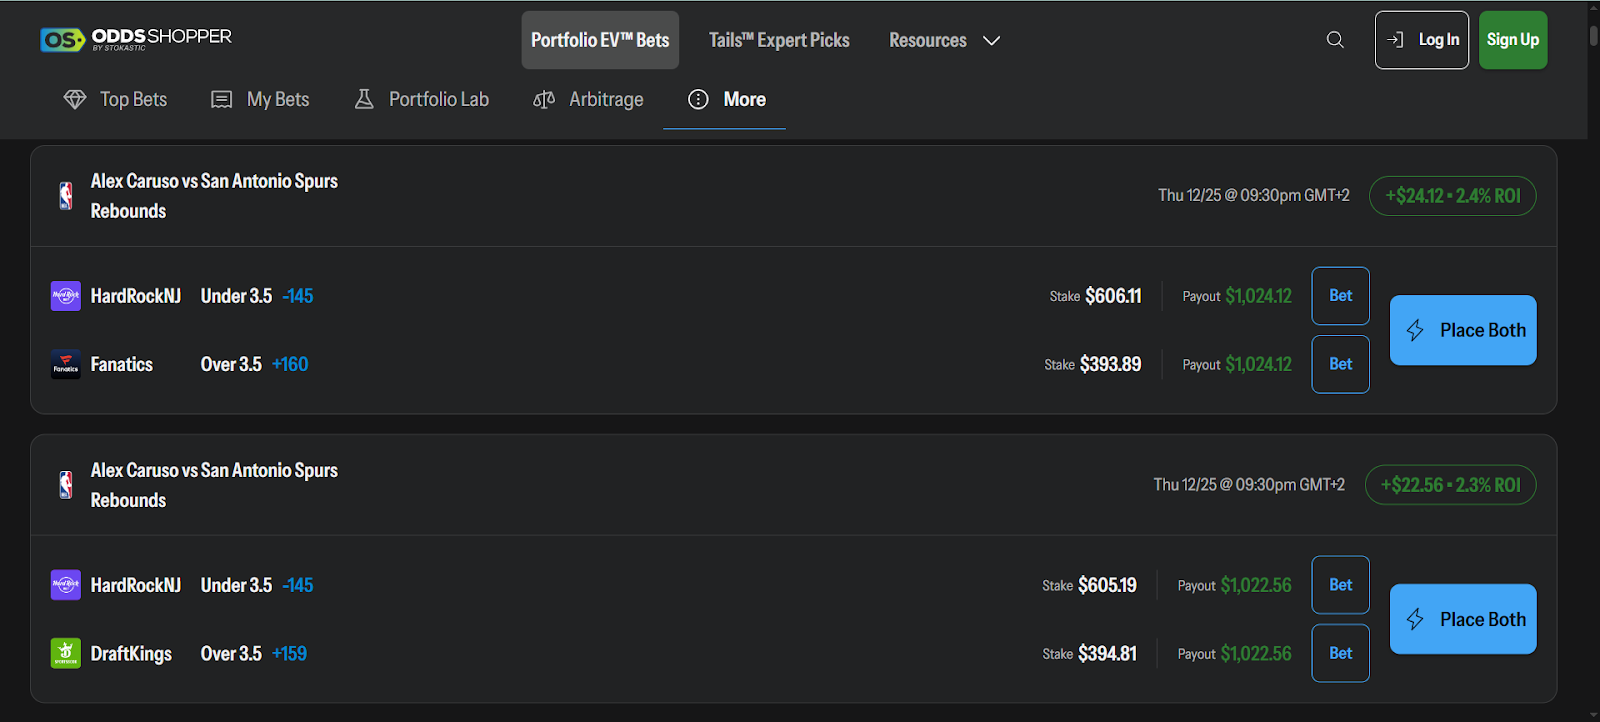The image size is (1600, 722).
Task: Open the search magnifier icon
Action: (1335, 40)
